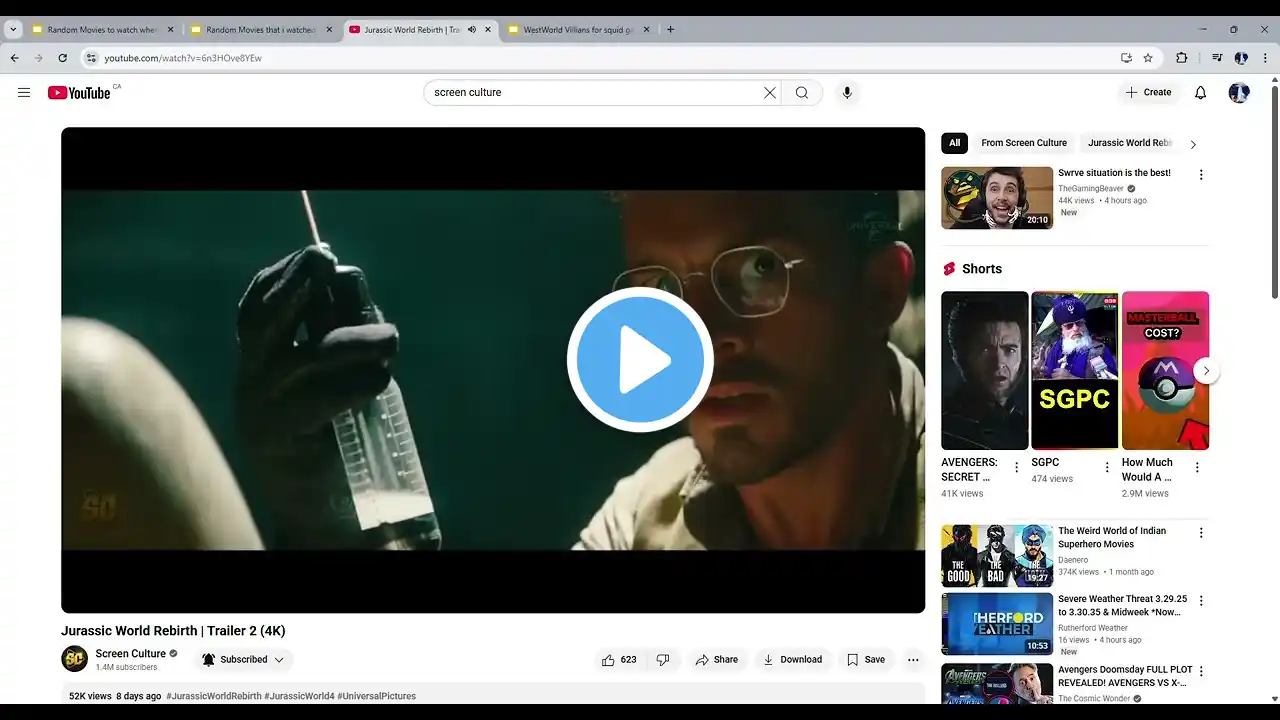Like the video (623 thumbs up)
This screenshot has height=720, width=1280.
click(x=619, y=659)
